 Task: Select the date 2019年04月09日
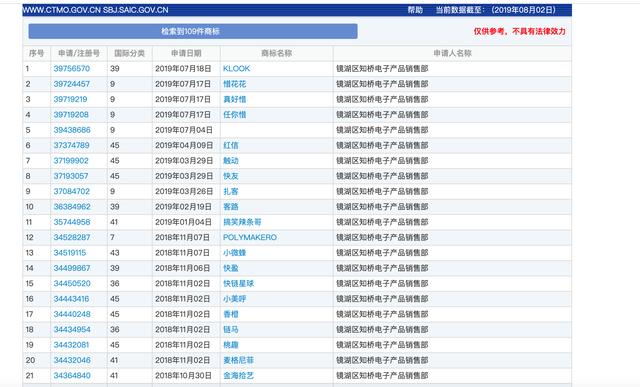click(x=184, y=145)
